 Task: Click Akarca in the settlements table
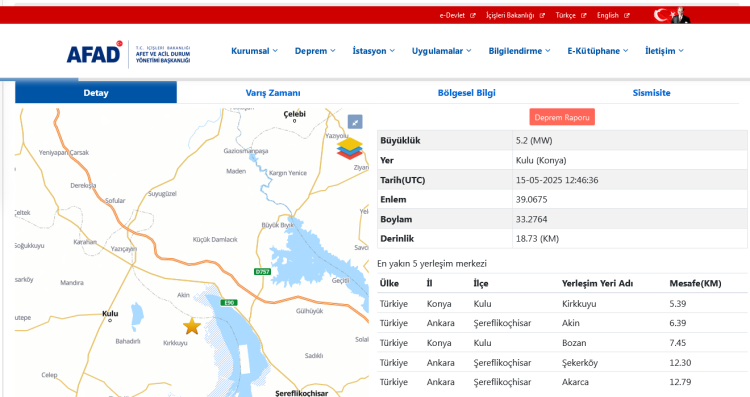pyautogui.click(x=575, y=382)
